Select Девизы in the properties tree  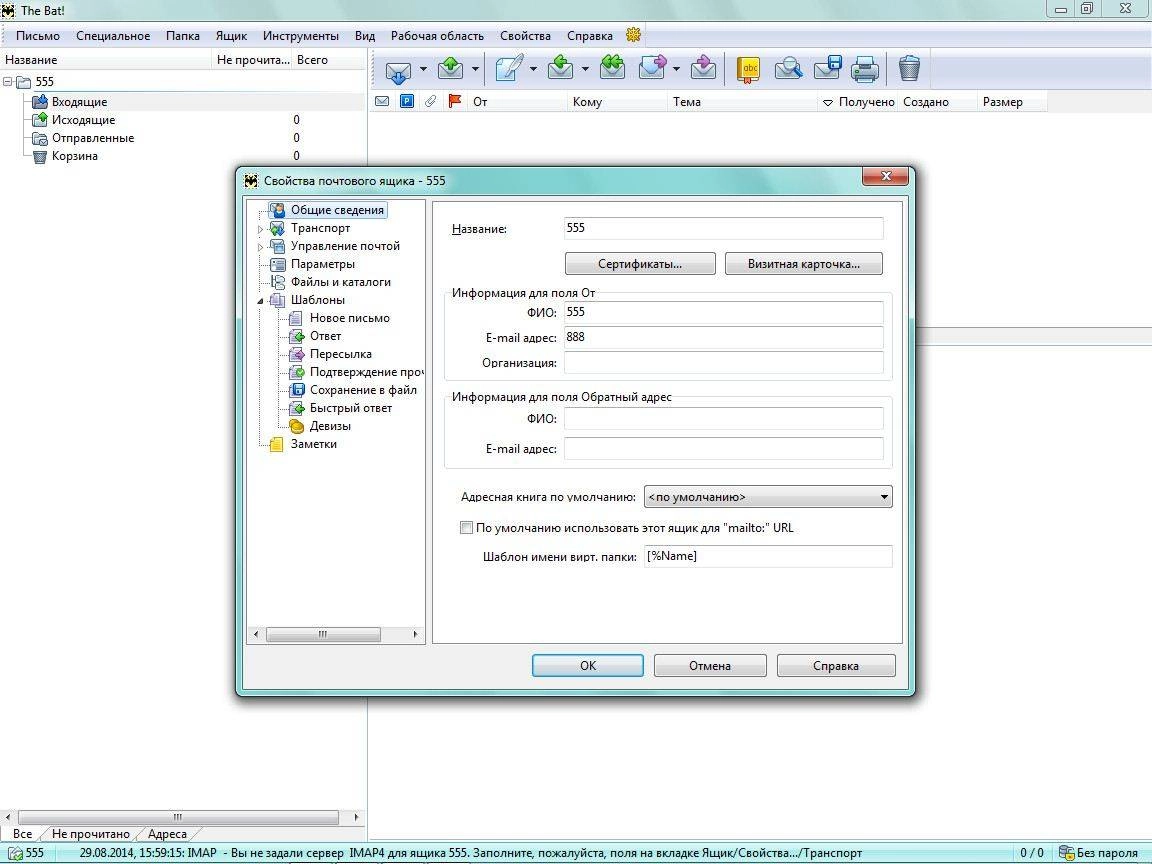(330, 426)
